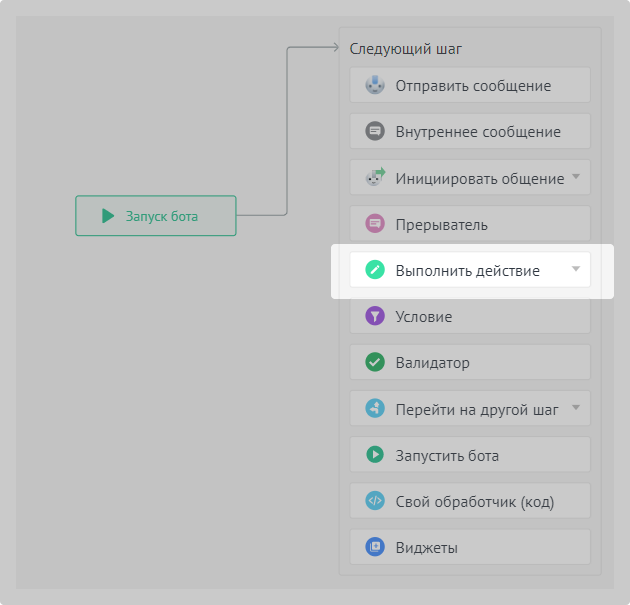Click the green play Запустить бота icon
The height and width of the screenshot is (605, 630).
coord(375,455)
